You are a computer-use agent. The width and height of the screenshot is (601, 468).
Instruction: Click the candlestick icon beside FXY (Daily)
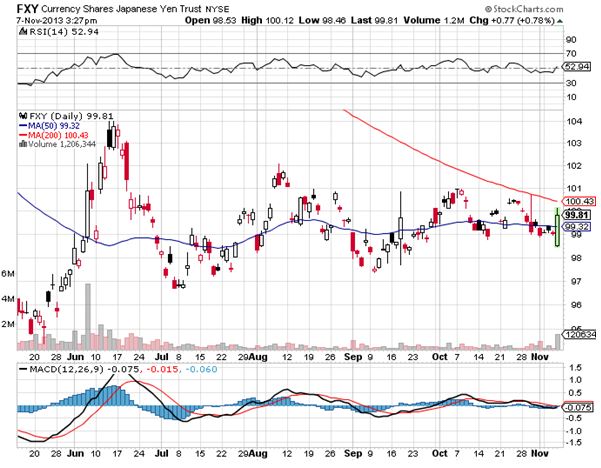tap(23, 116)
